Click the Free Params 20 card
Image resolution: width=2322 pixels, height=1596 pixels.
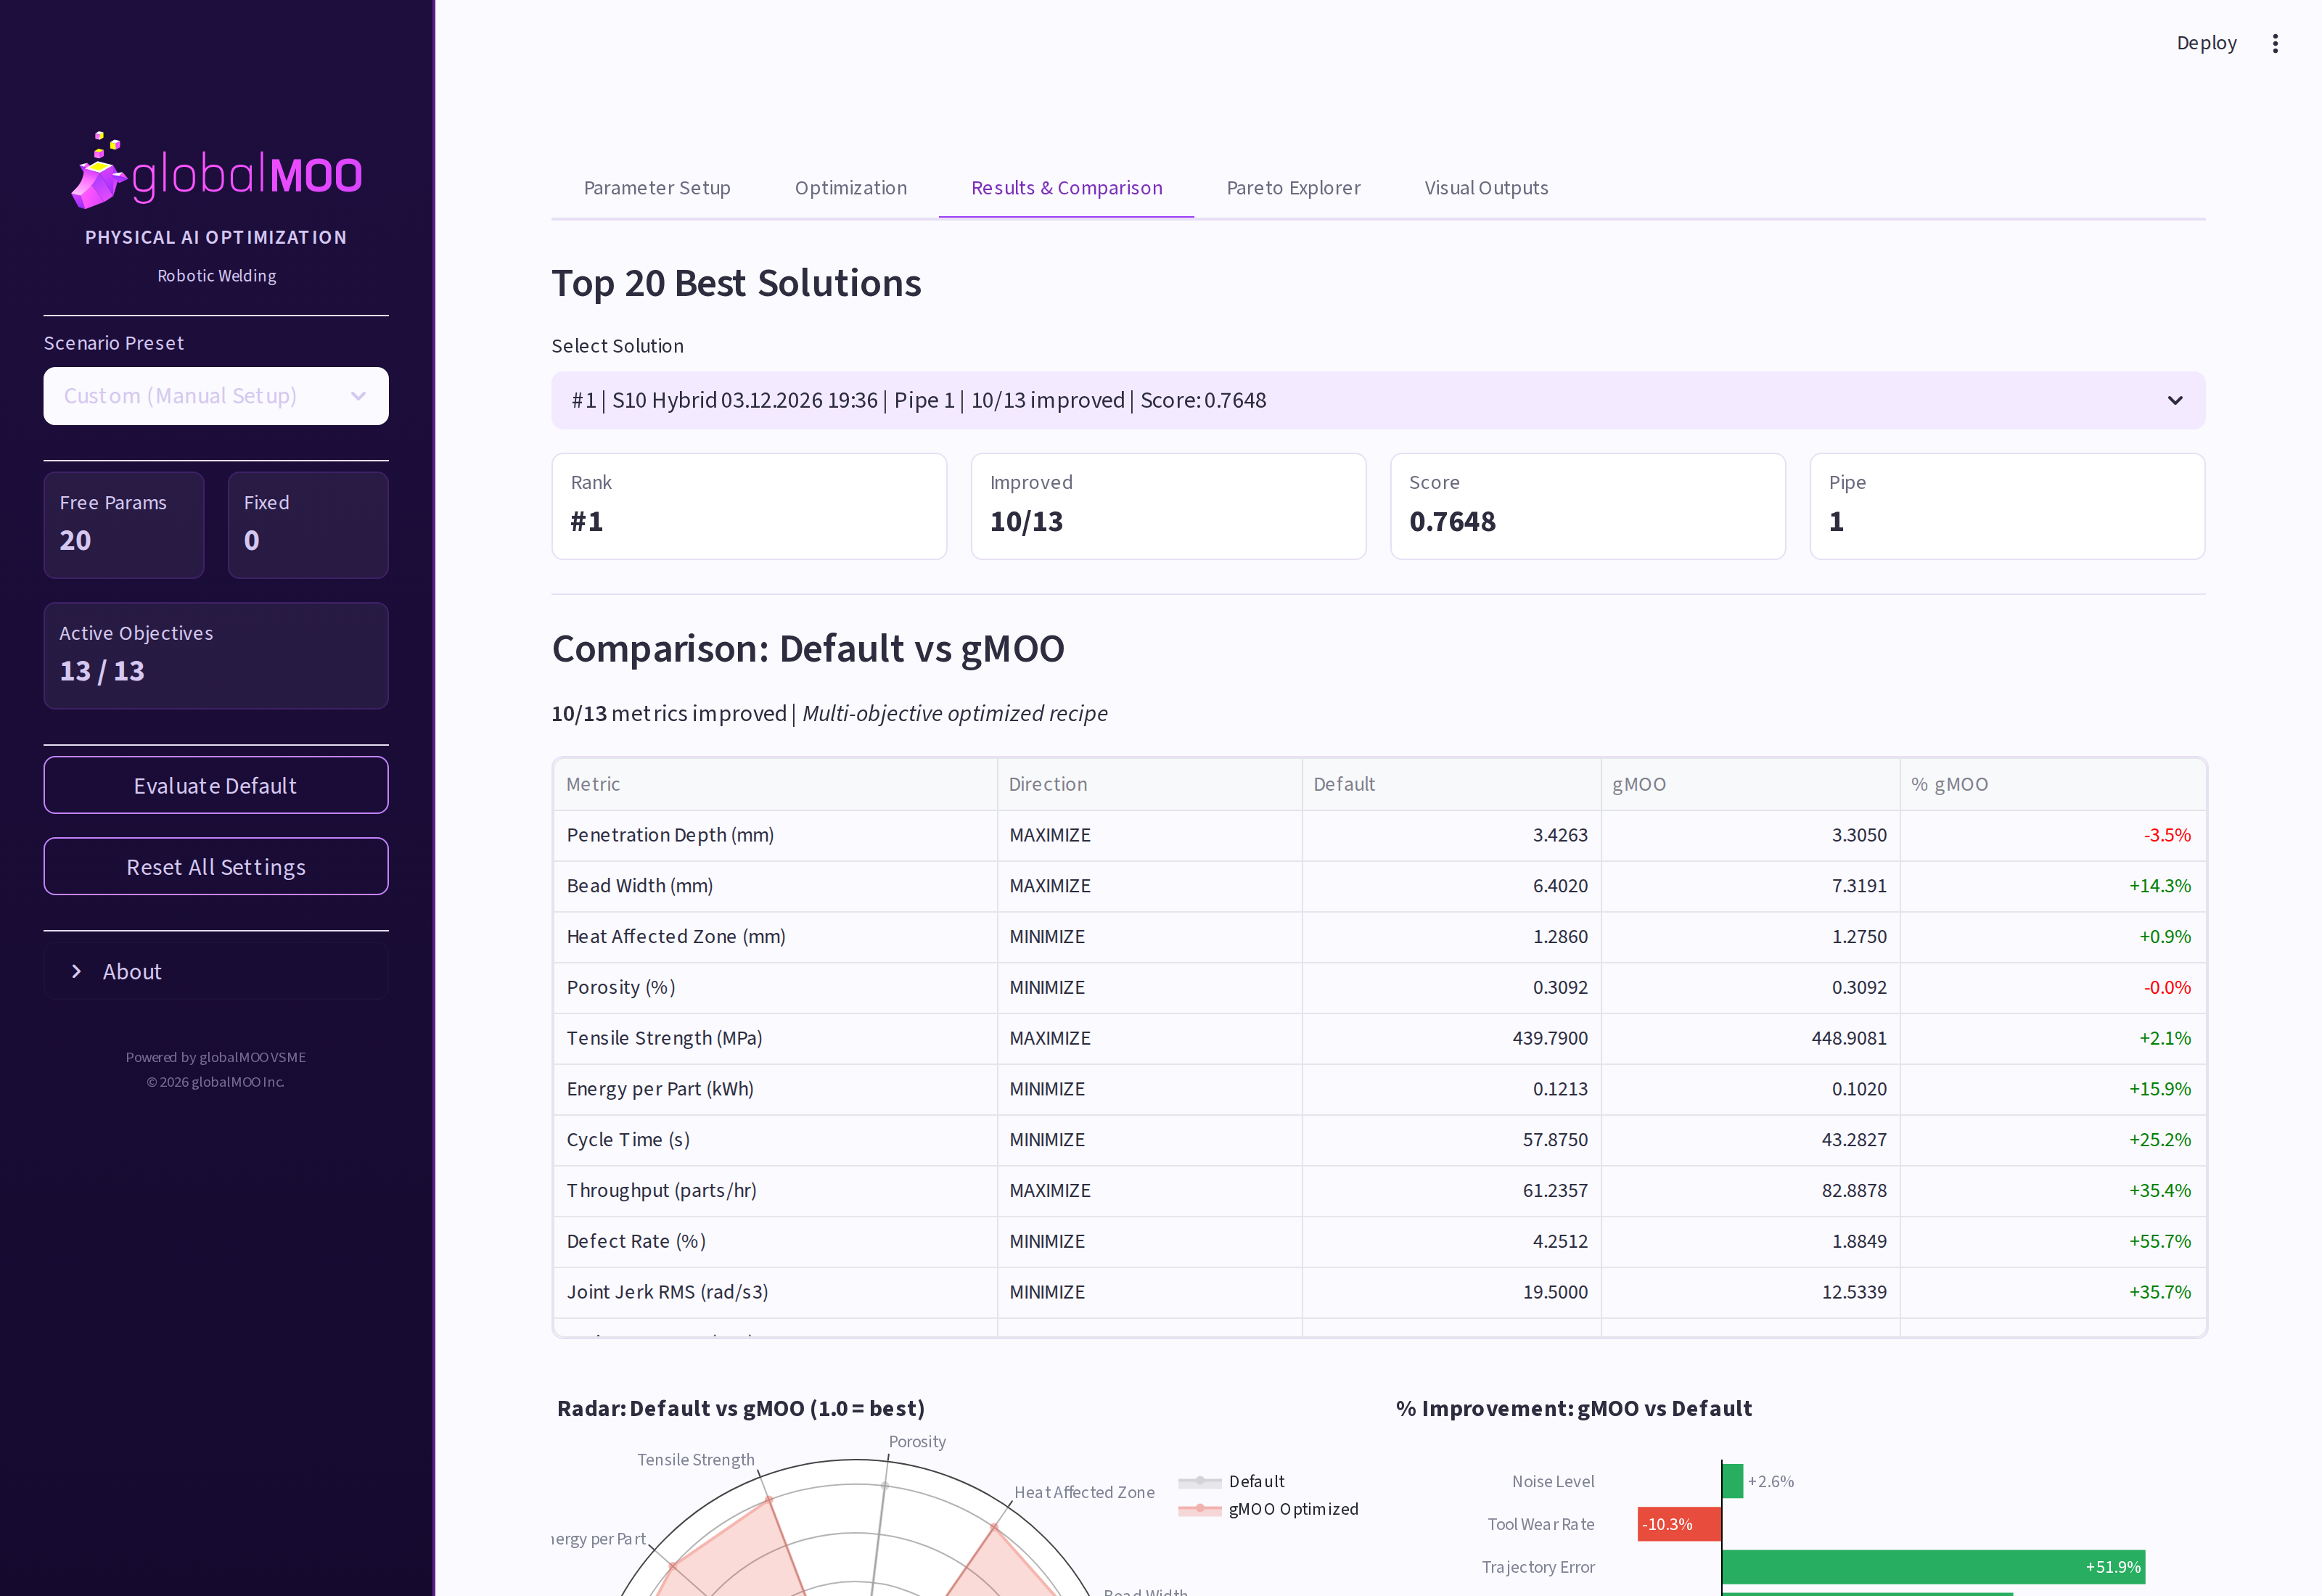[124, 525]
